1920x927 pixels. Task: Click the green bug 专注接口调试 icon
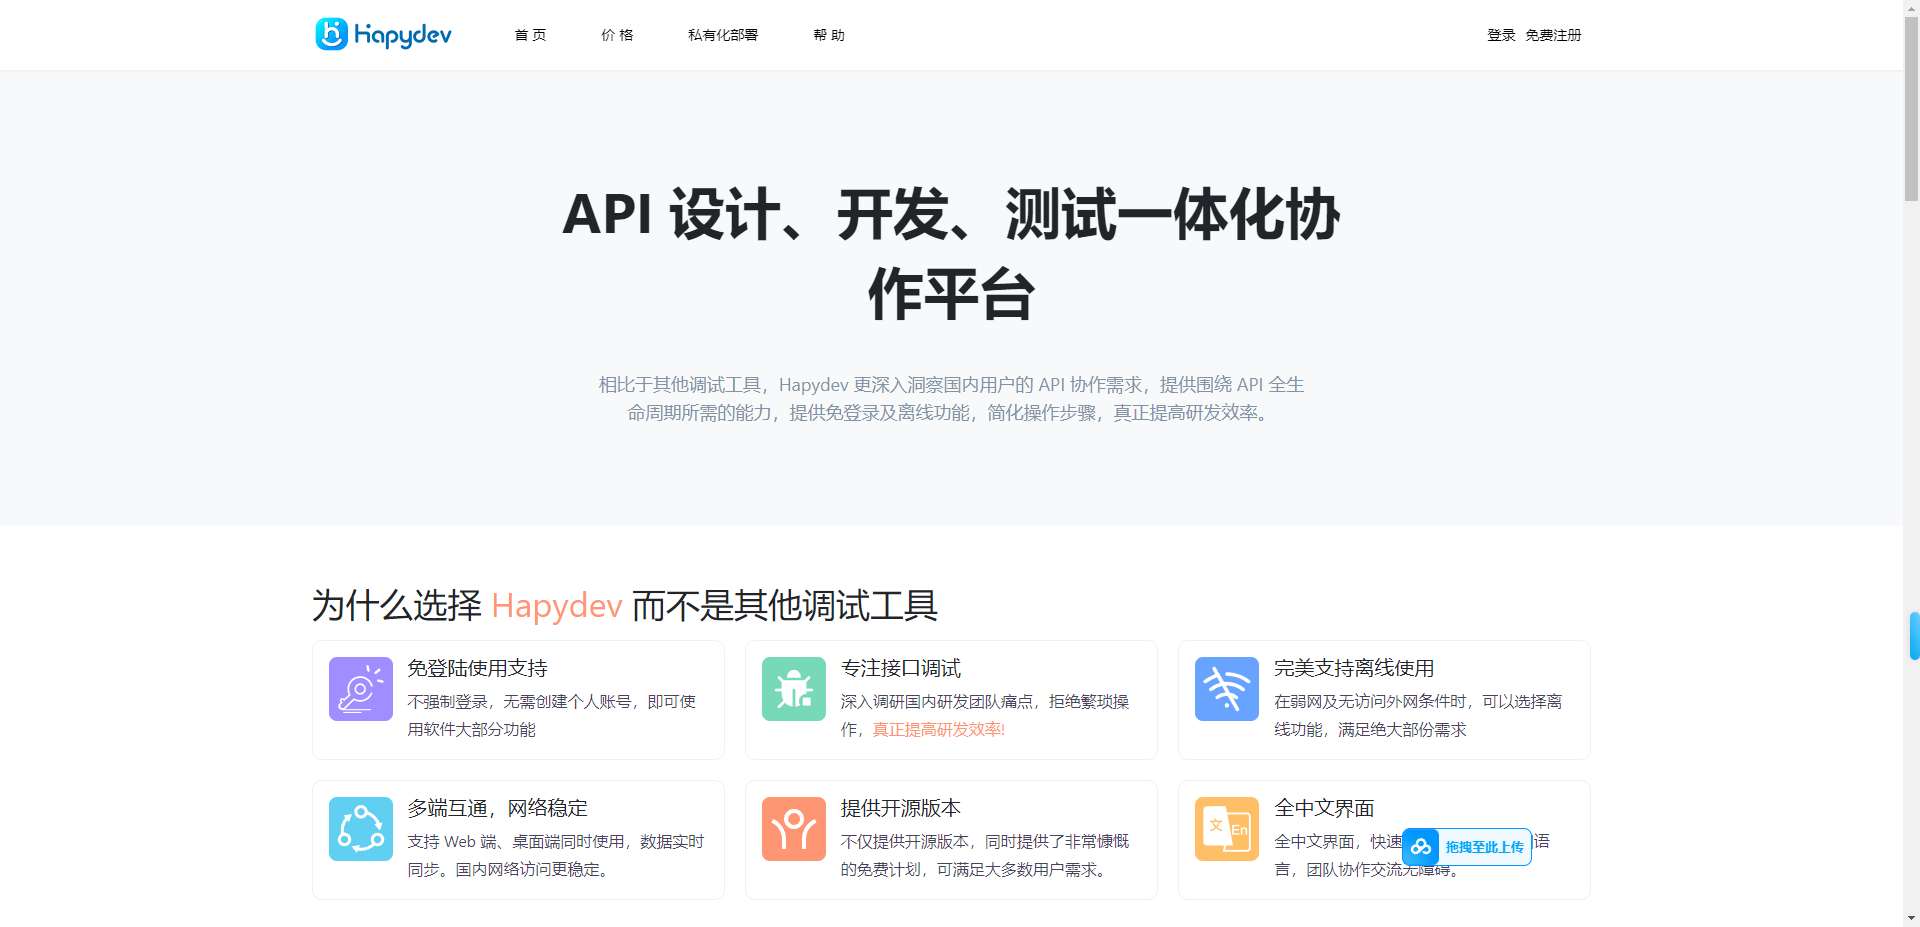click(794, 689)
